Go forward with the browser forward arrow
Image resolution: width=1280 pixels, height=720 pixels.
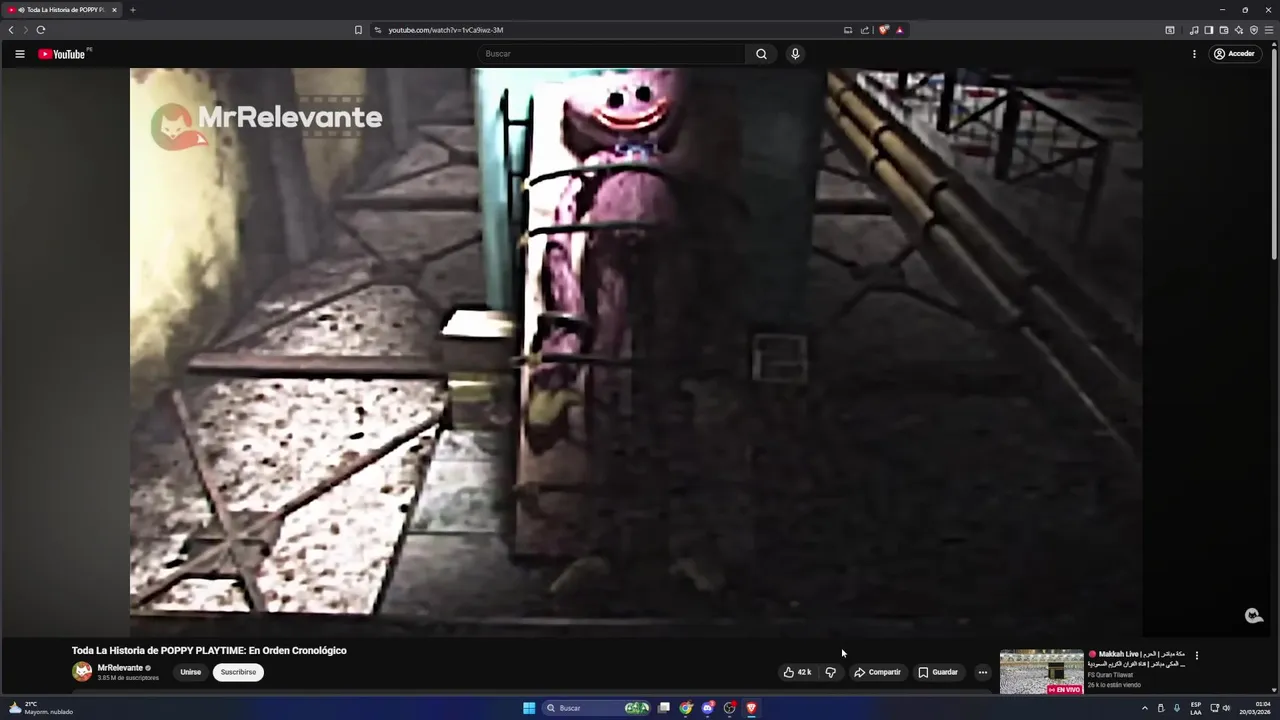25,30
